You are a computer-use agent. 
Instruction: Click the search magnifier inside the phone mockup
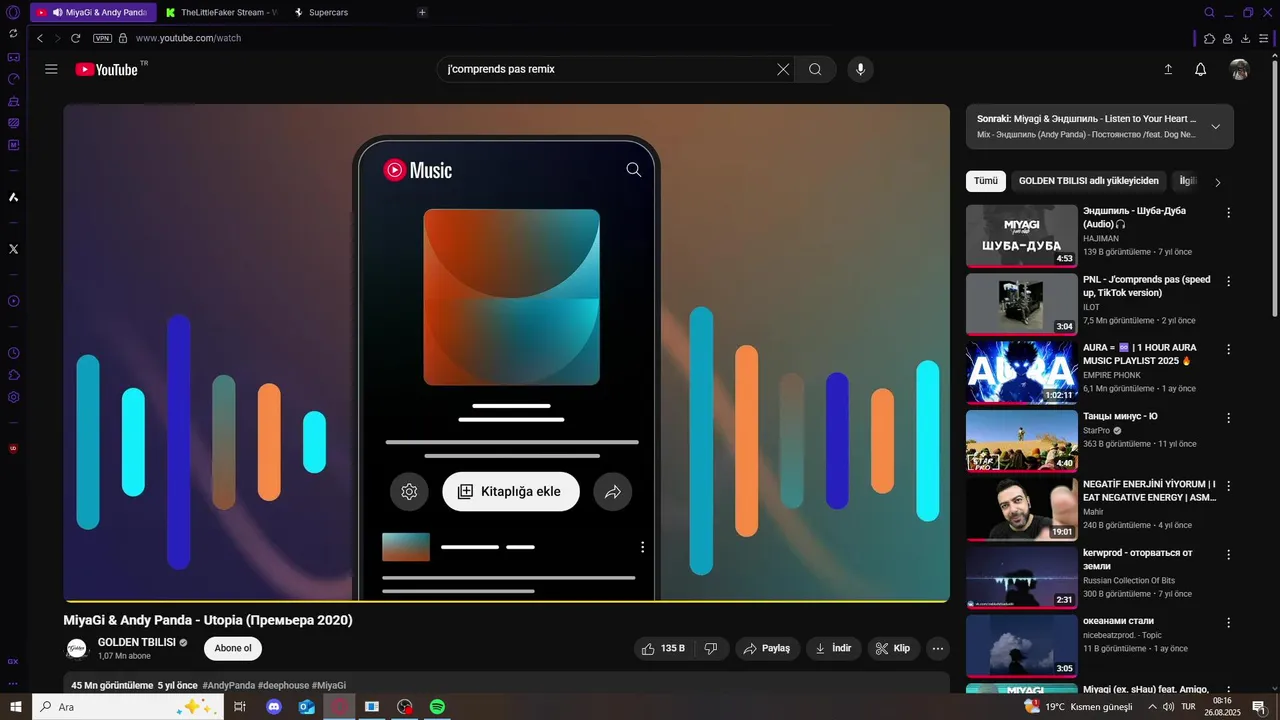point(634,170)
